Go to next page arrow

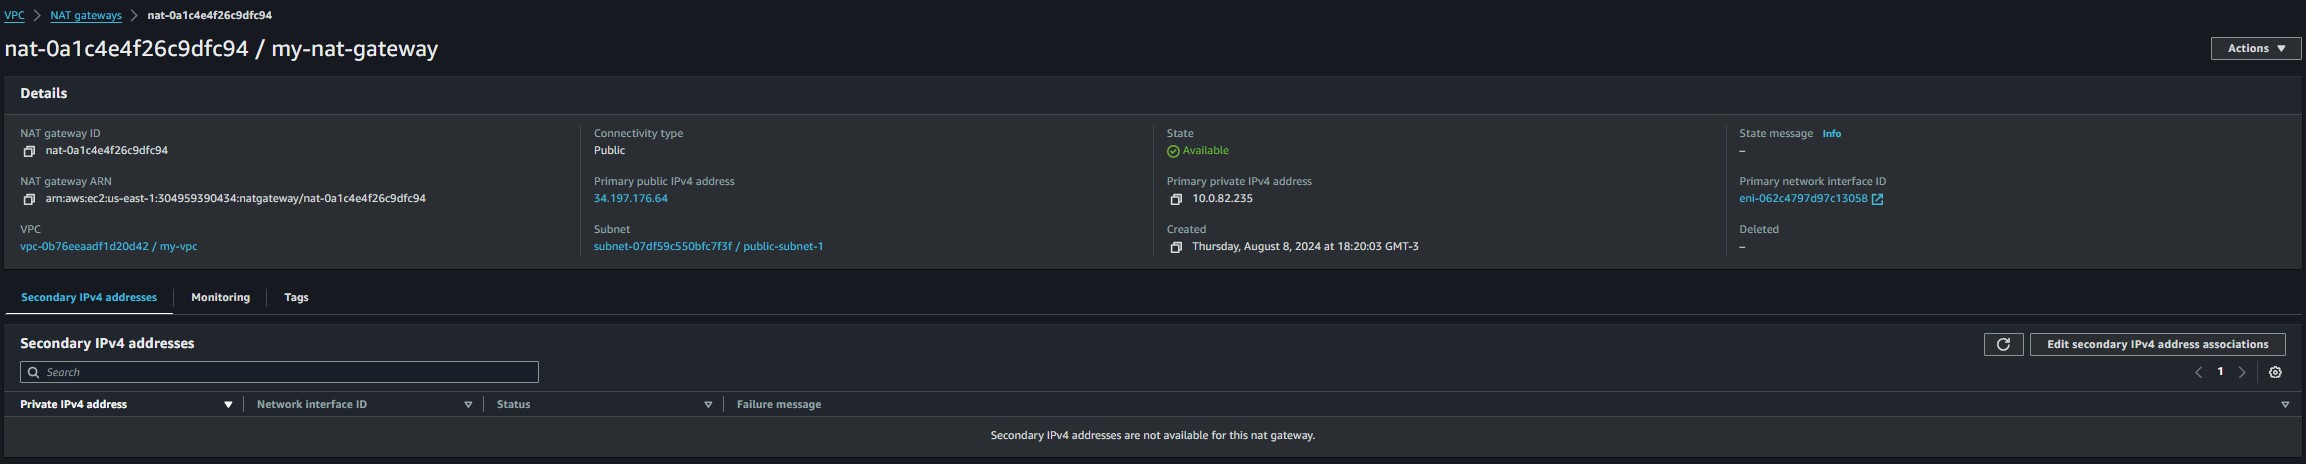pos(2242,372)
